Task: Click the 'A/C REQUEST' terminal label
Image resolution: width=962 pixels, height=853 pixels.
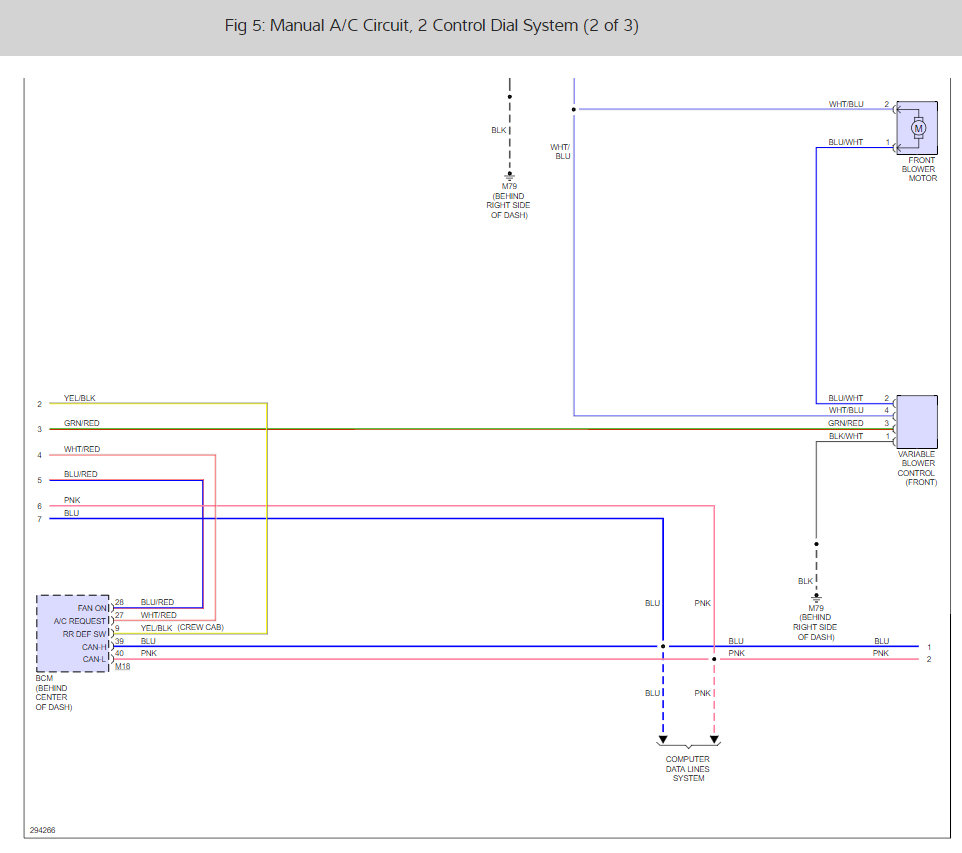Action: click(x=80, y=621)
